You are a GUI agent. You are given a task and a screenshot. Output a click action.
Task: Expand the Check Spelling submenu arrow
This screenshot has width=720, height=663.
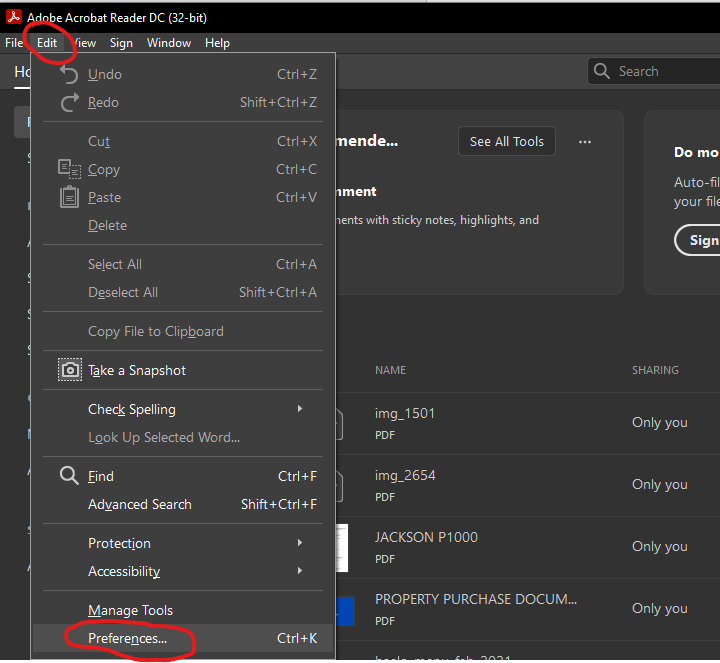(x=300, y=409)
